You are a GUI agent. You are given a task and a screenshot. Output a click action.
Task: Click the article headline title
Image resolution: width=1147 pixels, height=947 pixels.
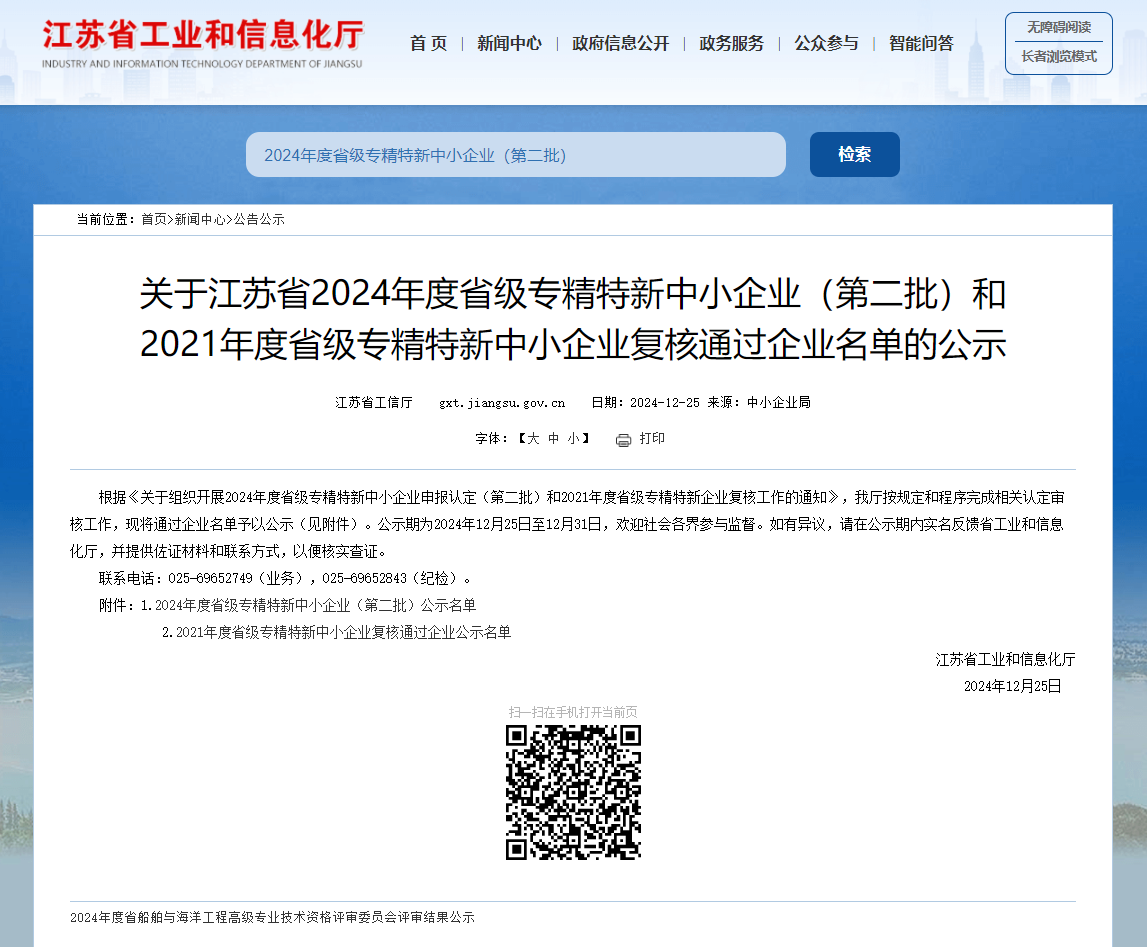point(573,319)
